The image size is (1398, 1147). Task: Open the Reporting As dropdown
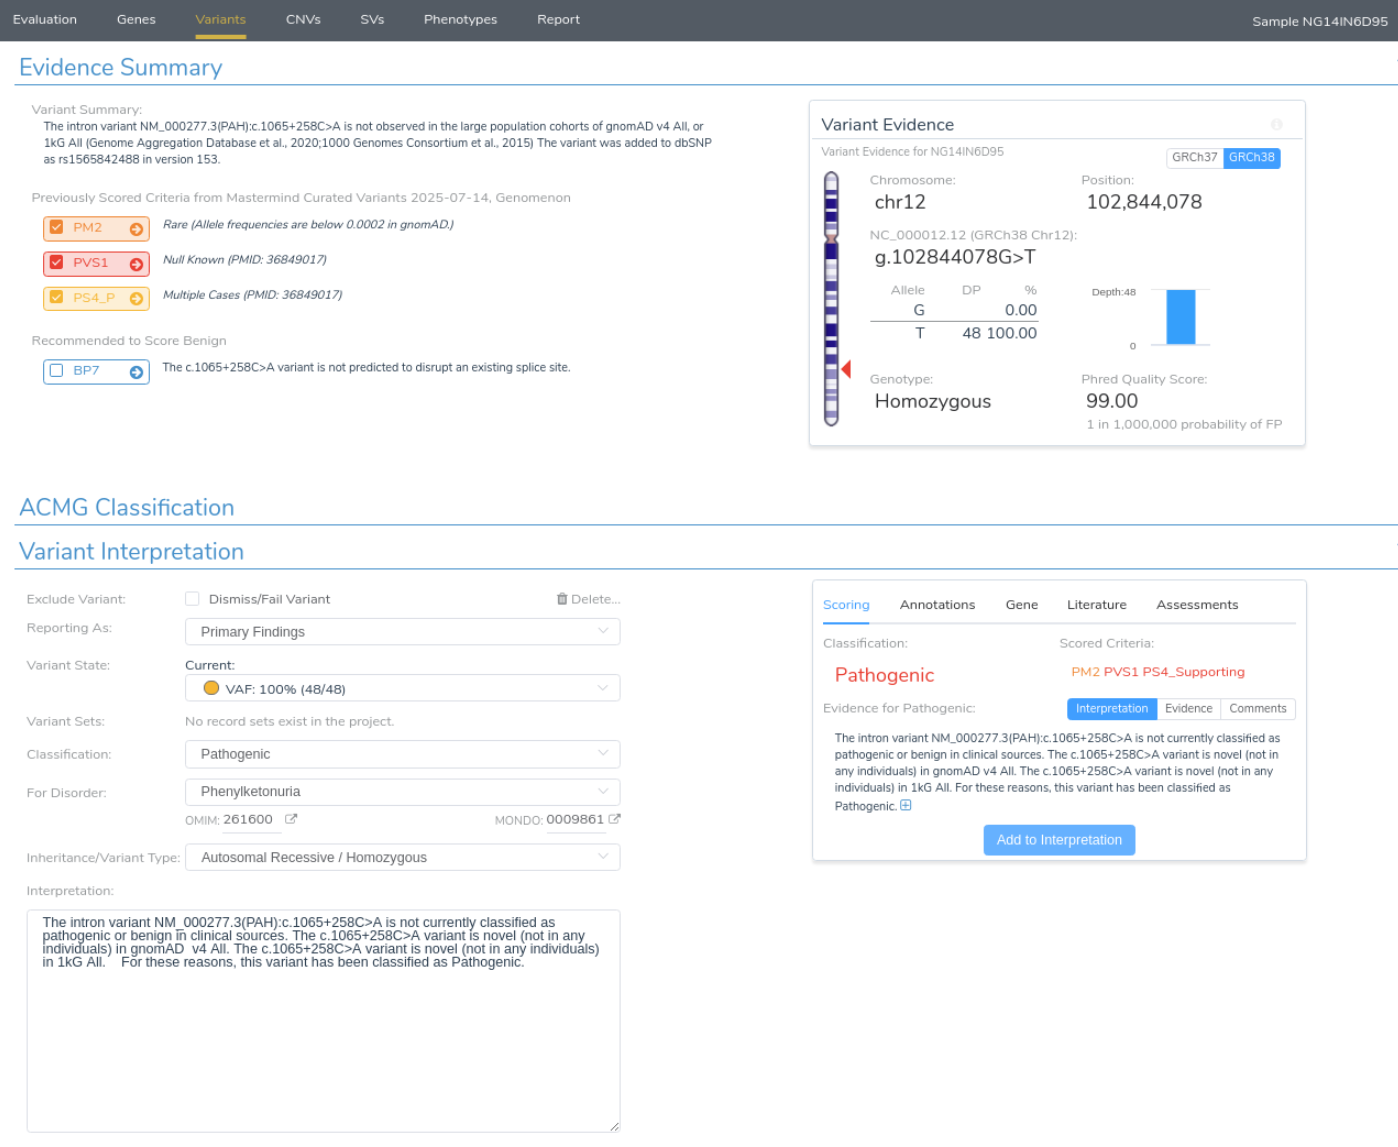402,632
